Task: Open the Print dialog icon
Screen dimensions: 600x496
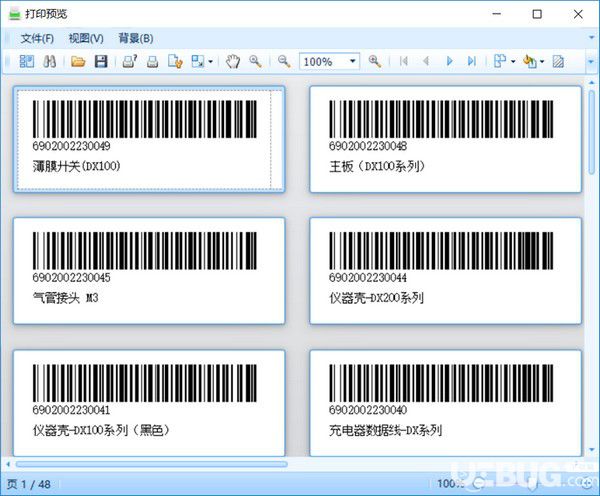Action: (x=130, y=61)
